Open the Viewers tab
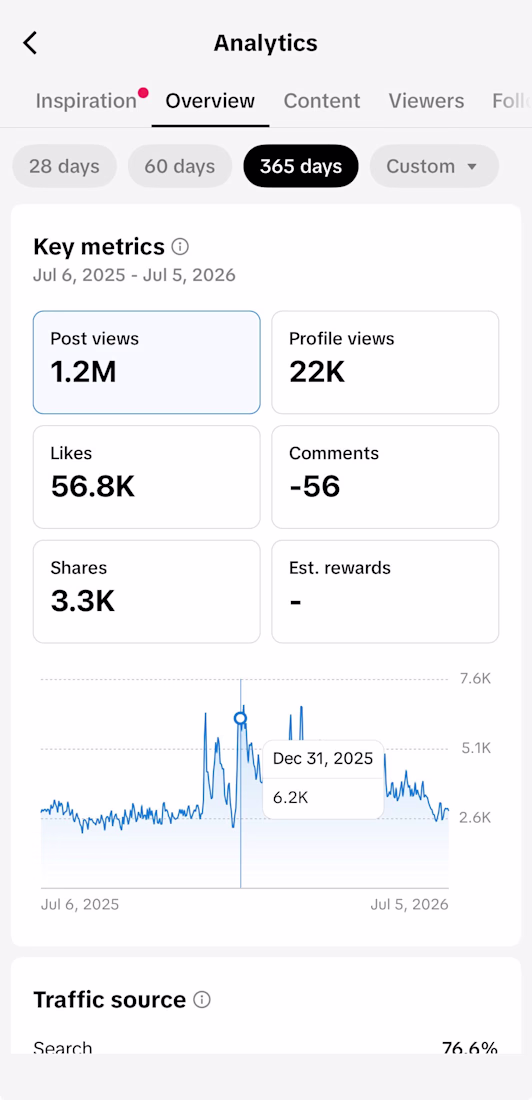The height and width of the screenshot is (1100, 532). [427, 101]
